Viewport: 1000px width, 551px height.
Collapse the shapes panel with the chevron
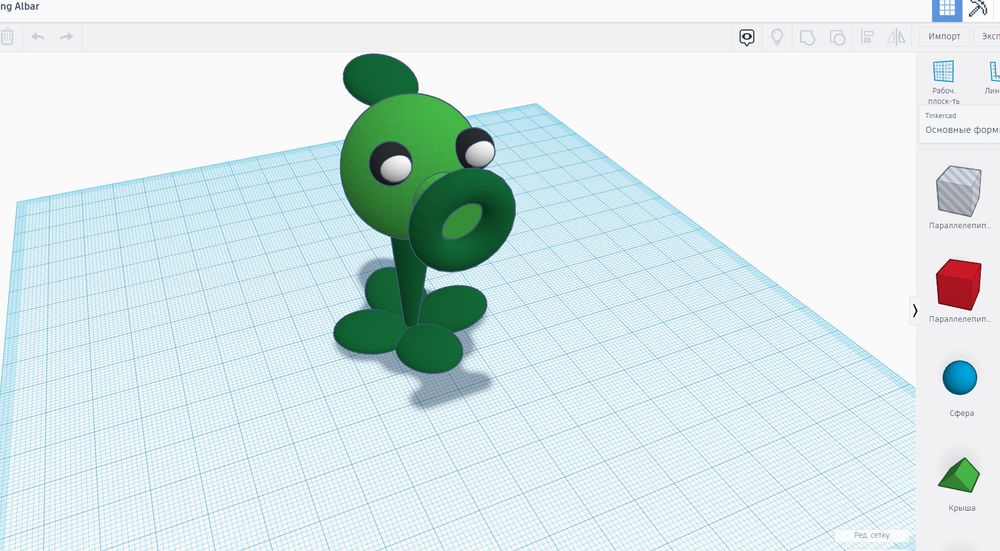click(x=915, y=311)
